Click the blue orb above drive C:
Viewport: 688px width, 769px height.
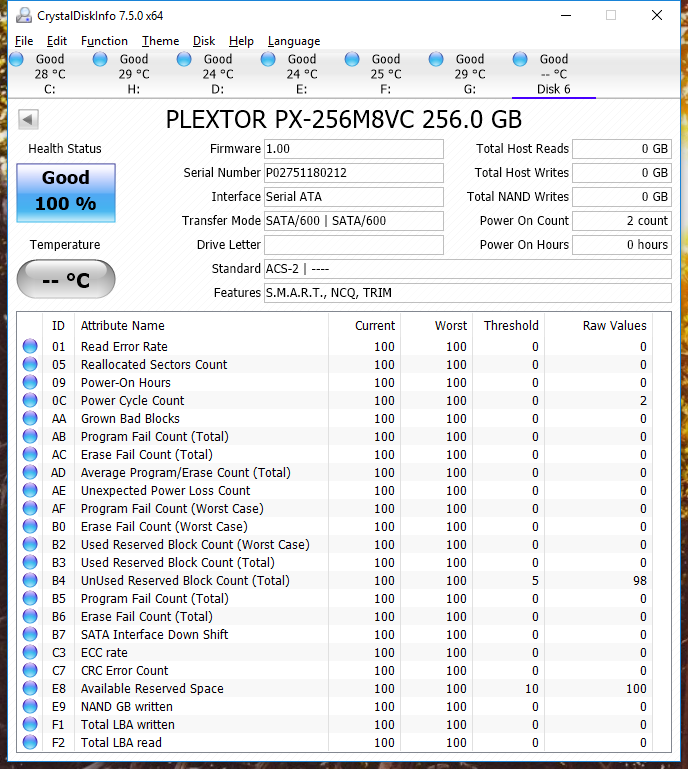tap(17, 60)
